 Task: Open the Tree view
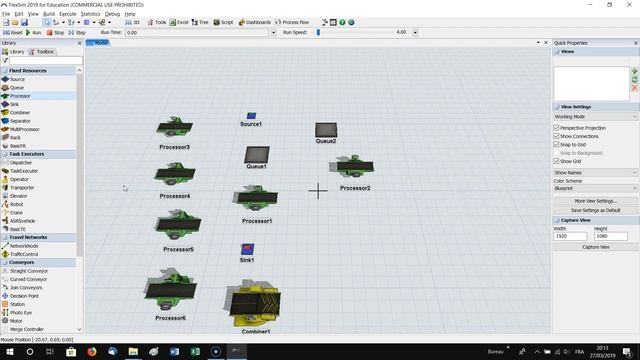coord(200,22)
